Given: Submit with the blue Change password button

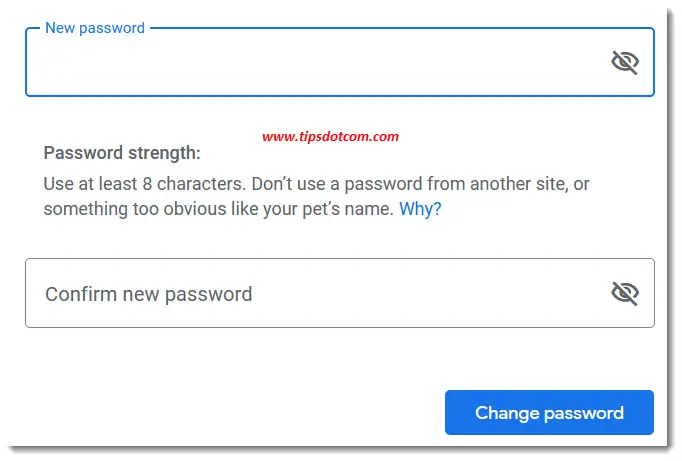Looking at the screenshot, I should (549, 412).
